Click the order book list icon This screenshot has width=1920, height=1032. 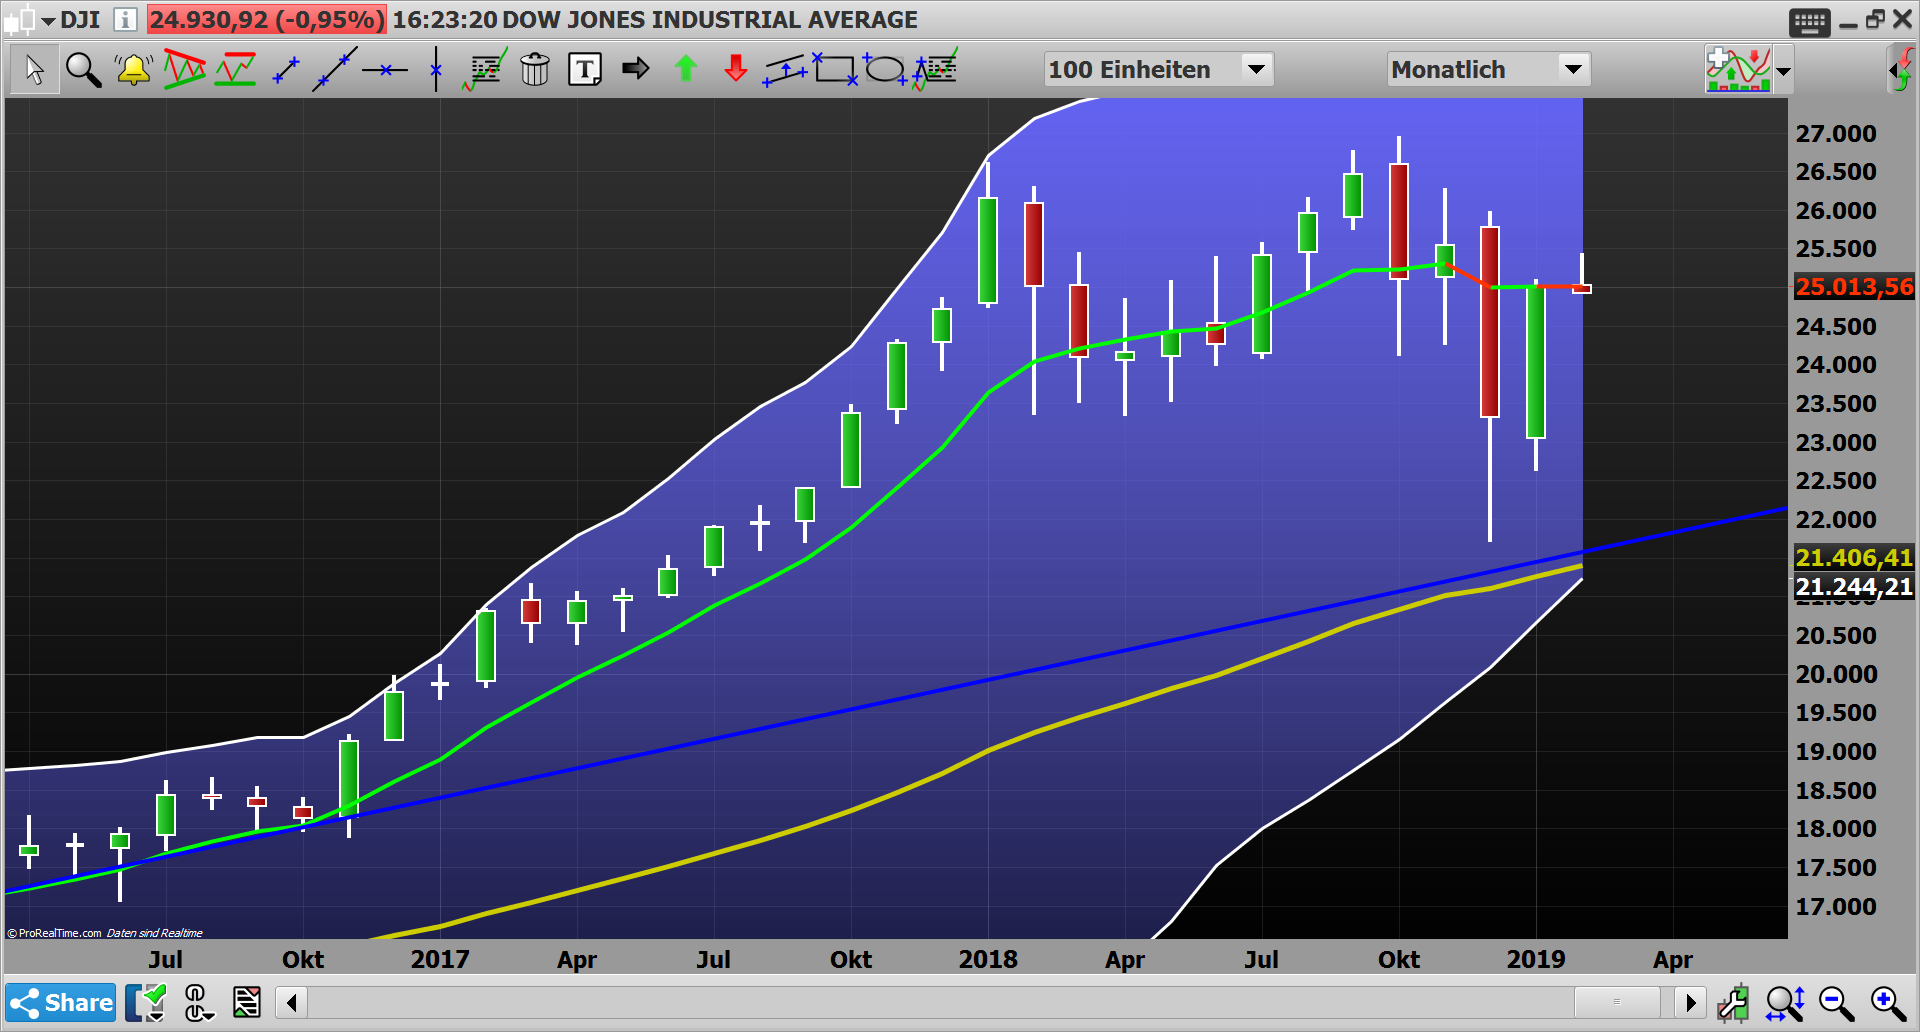coord(246,1002)
